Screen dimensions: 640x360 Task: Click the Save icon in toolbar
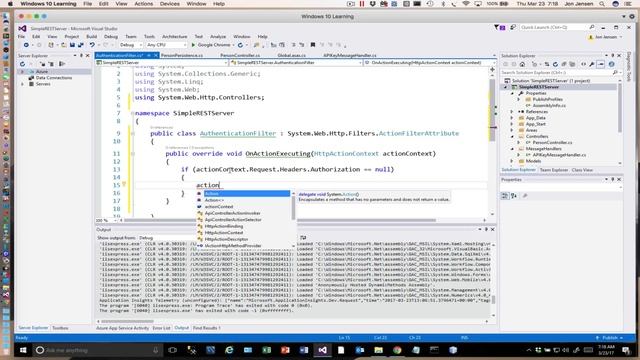pyautogui.click(x=72, y=45)
